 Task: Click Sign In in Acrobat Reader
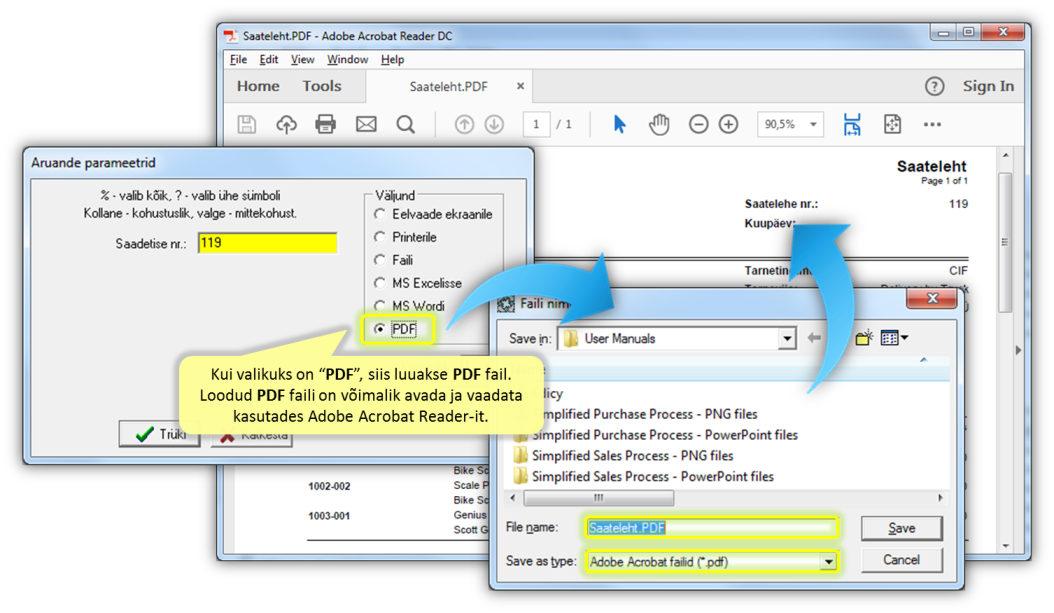point(988,86)
